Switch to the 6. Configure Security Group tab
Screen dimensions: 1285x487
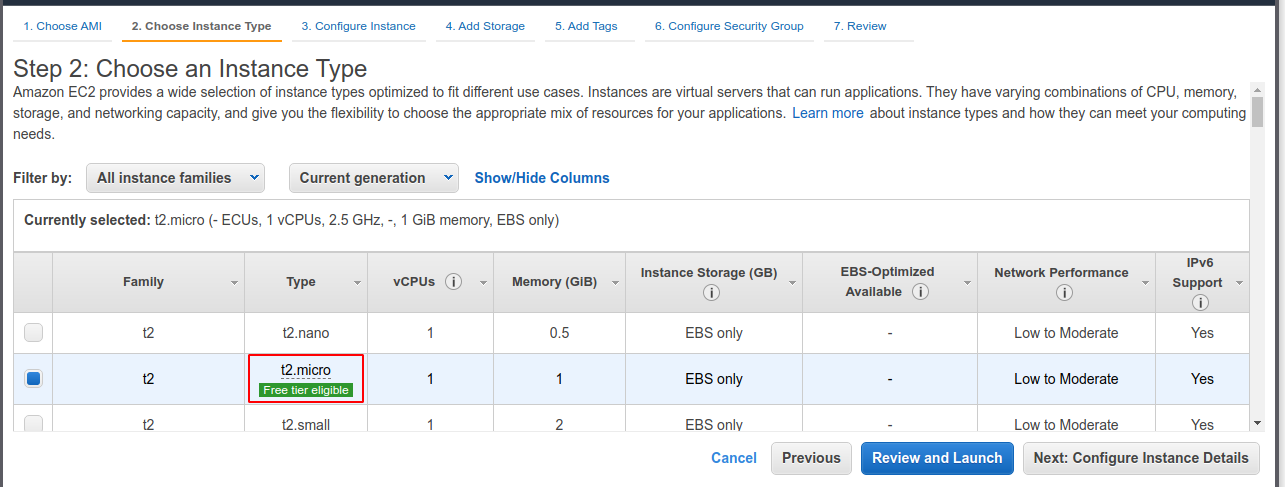click(x=729, y=26)
